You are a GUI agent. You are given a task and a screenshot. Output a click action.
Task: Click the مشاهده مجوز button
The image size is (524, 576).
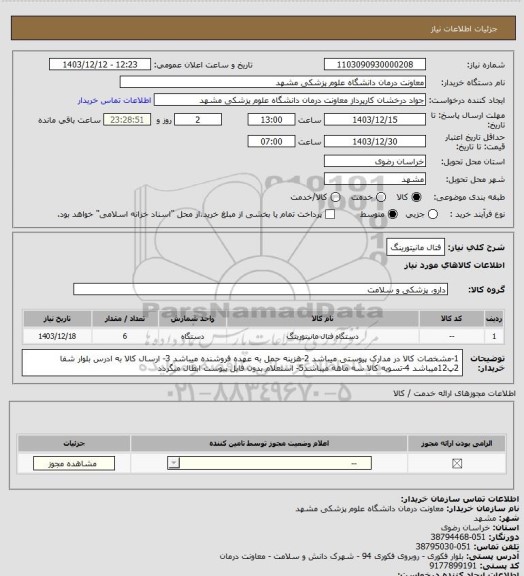point(74,464)
